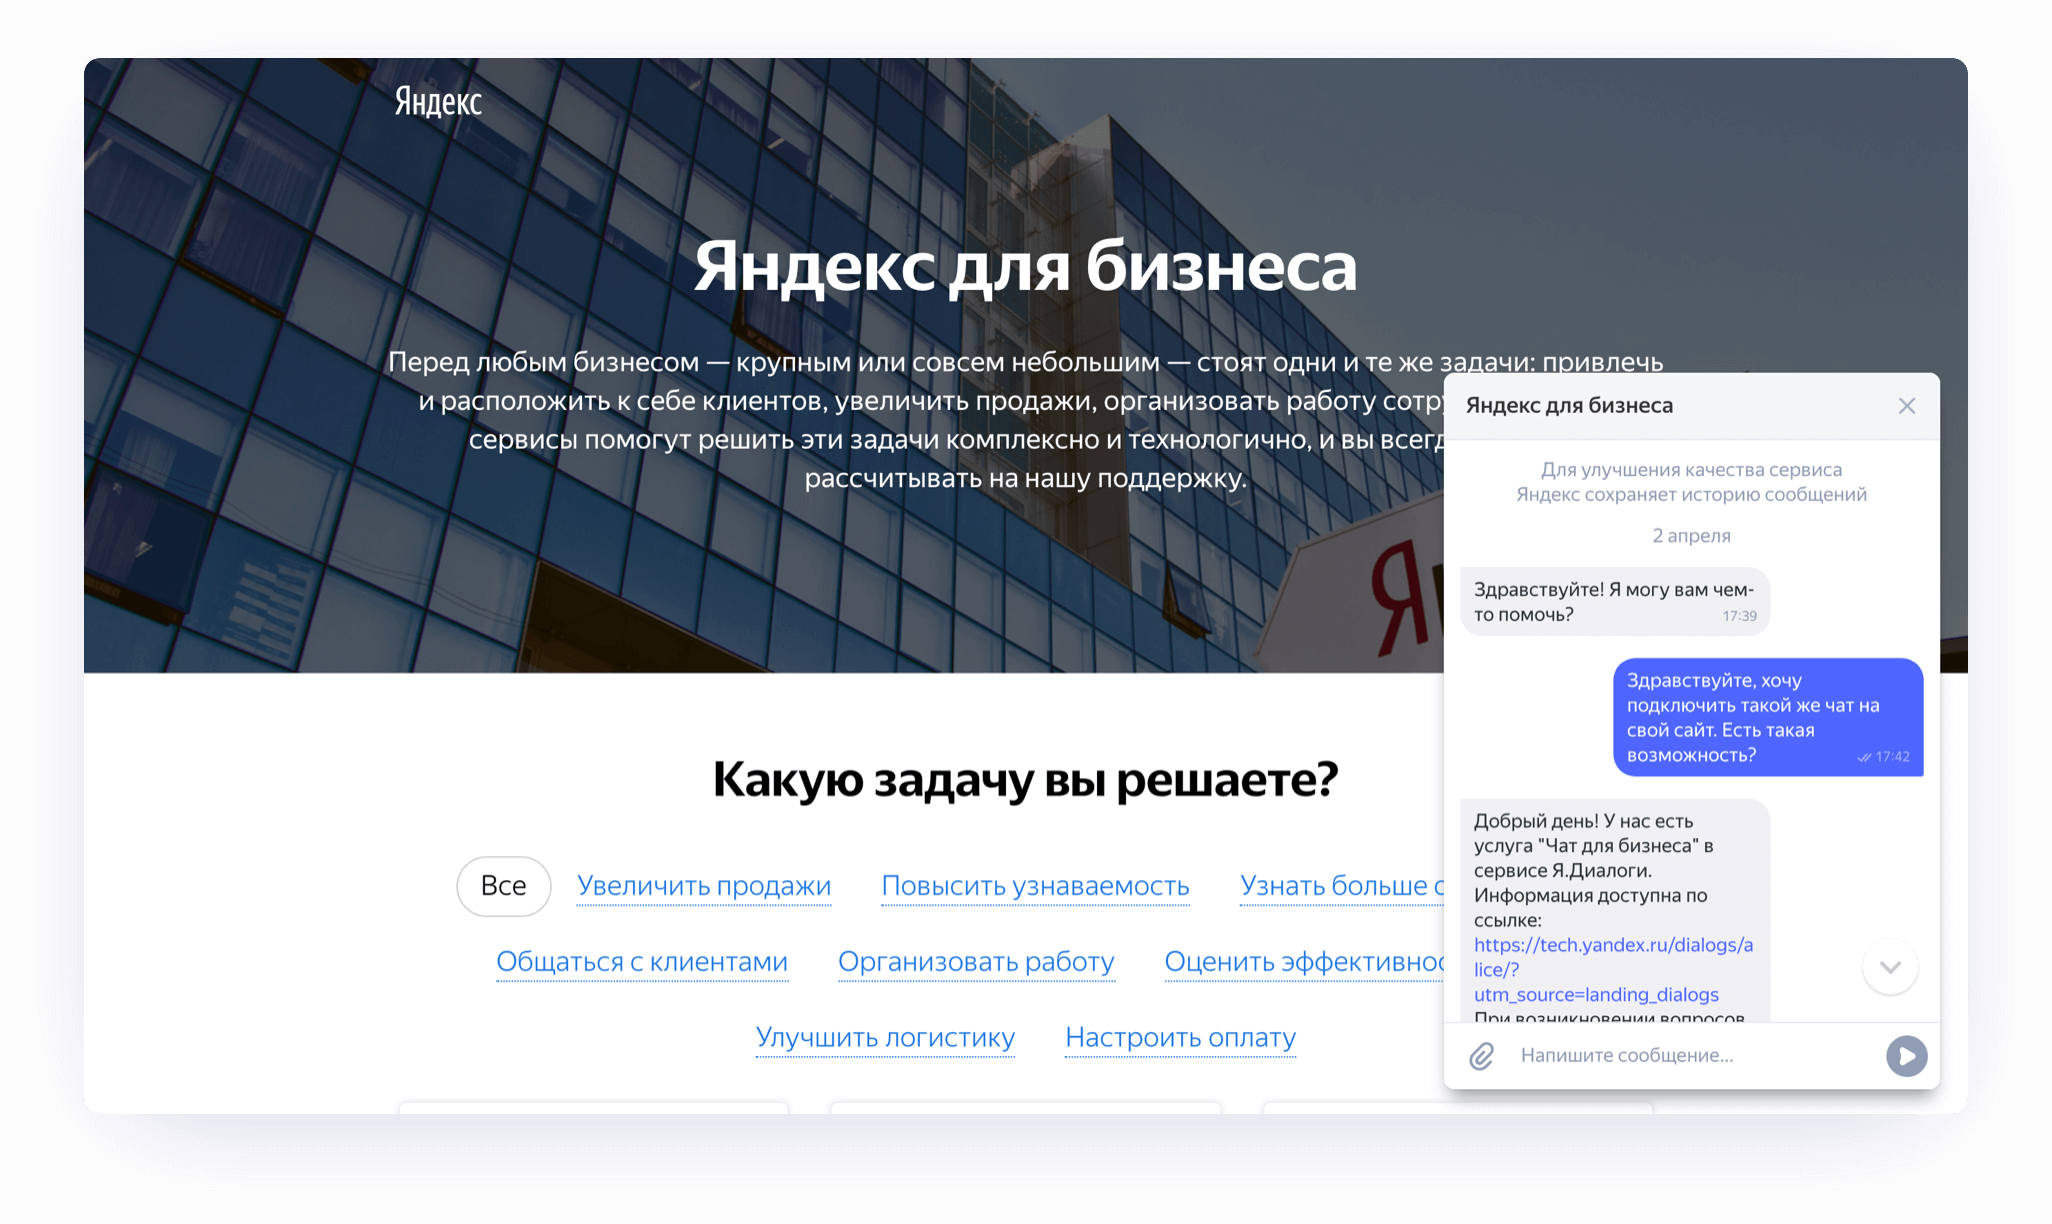2052x1224 pixels.
Task: Click the message history notice text
Action: pyautogui.click(x=1691, y=482)
